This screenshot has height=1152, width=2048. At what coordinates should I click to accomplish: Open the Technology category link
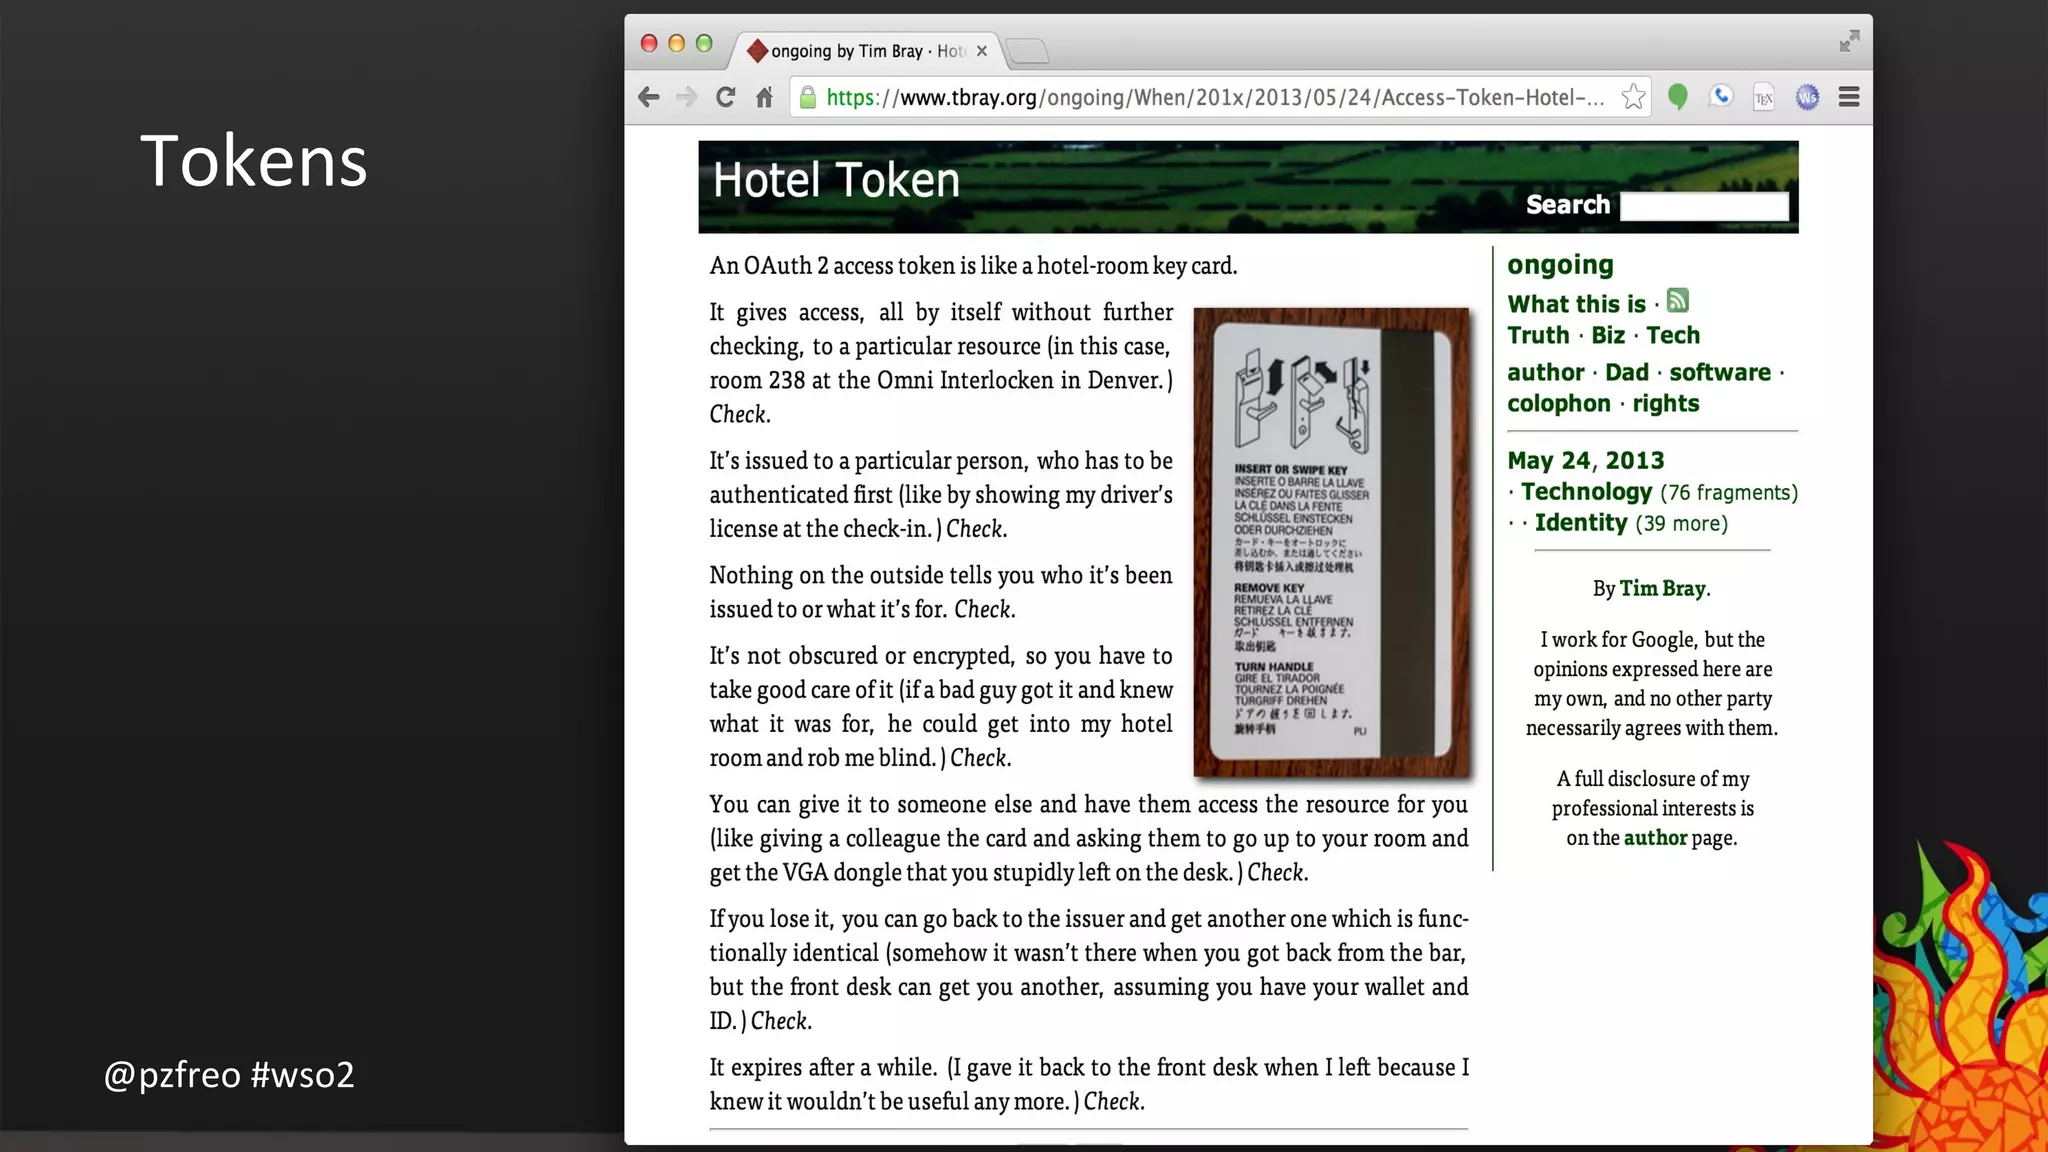click(1586, 492)
